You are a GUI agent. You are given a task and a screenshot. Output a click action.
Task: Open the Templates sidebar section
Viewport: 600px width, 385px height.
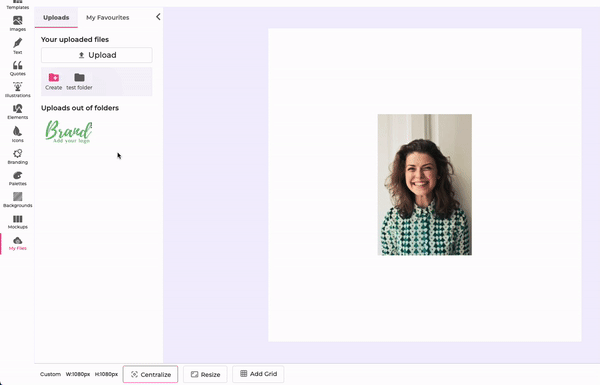pos(18,5)
